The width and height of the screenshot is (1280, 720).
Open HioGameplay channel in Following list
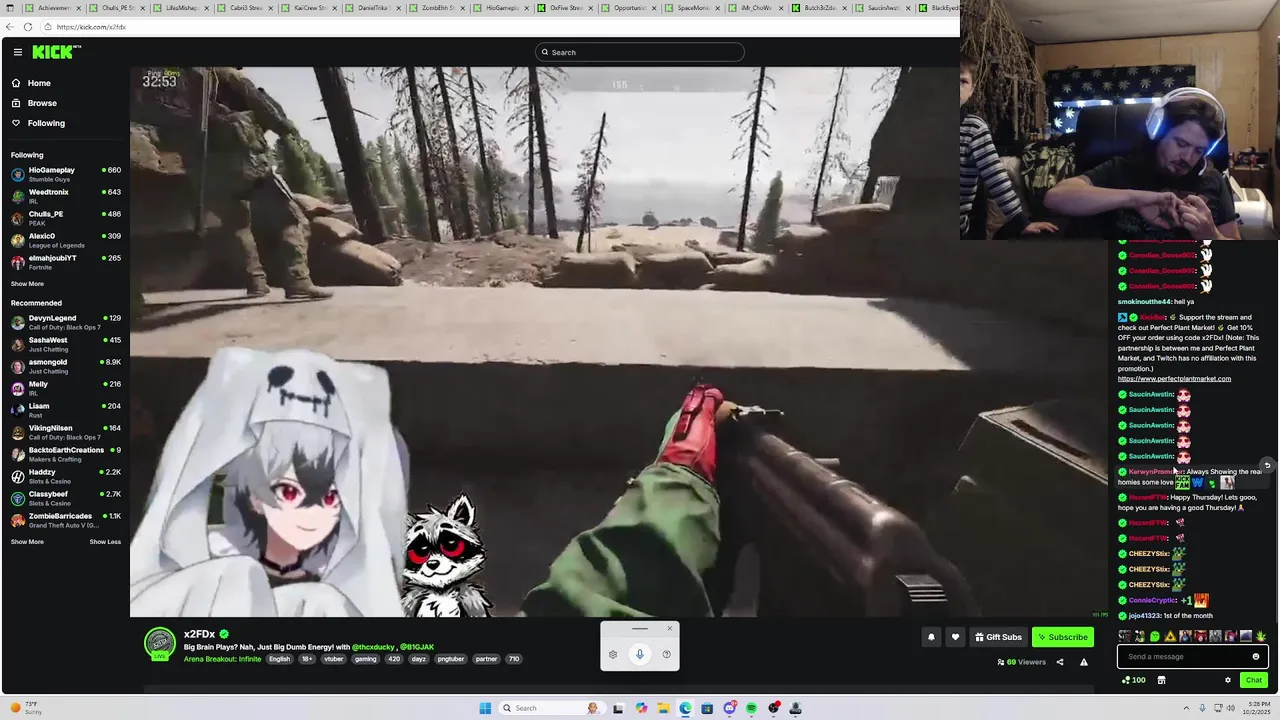tap(65, 174)
